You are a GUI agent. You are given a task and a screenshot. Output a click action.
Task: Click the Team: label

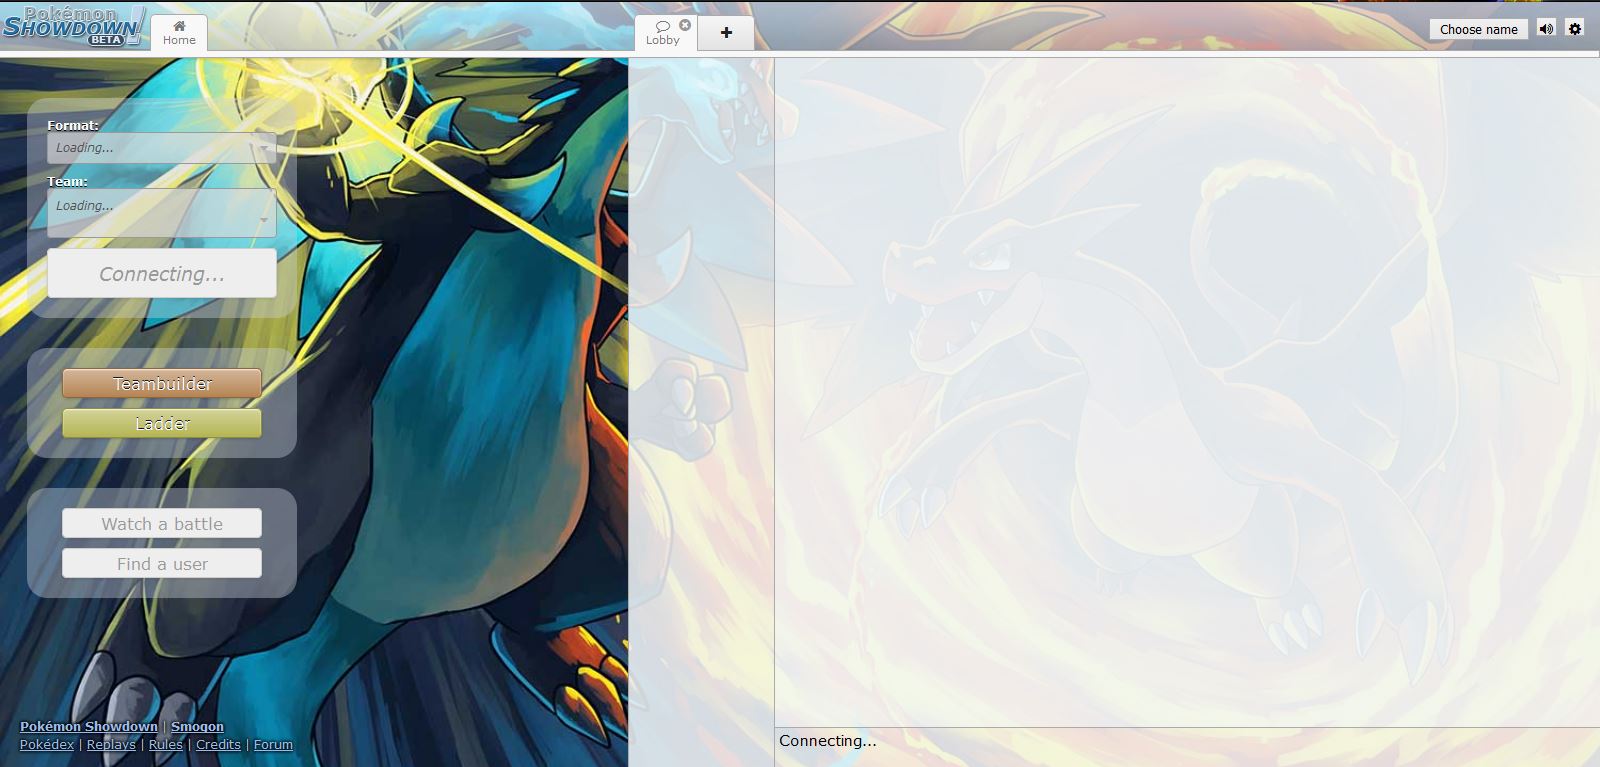[67, 181]
